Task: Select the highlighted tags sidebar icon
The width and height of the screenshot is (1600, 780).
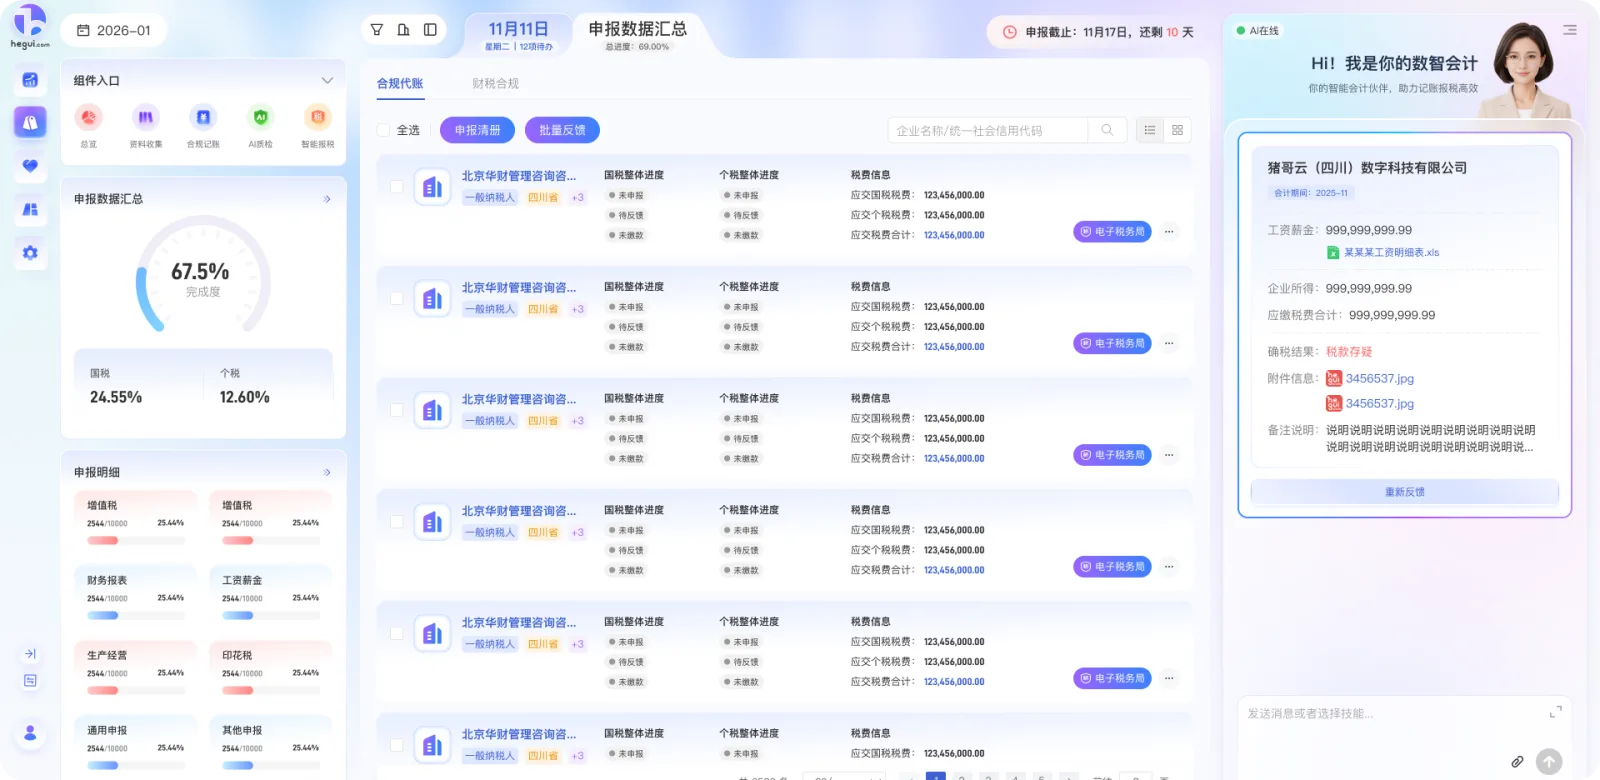Action: click(x=30, y=122)
